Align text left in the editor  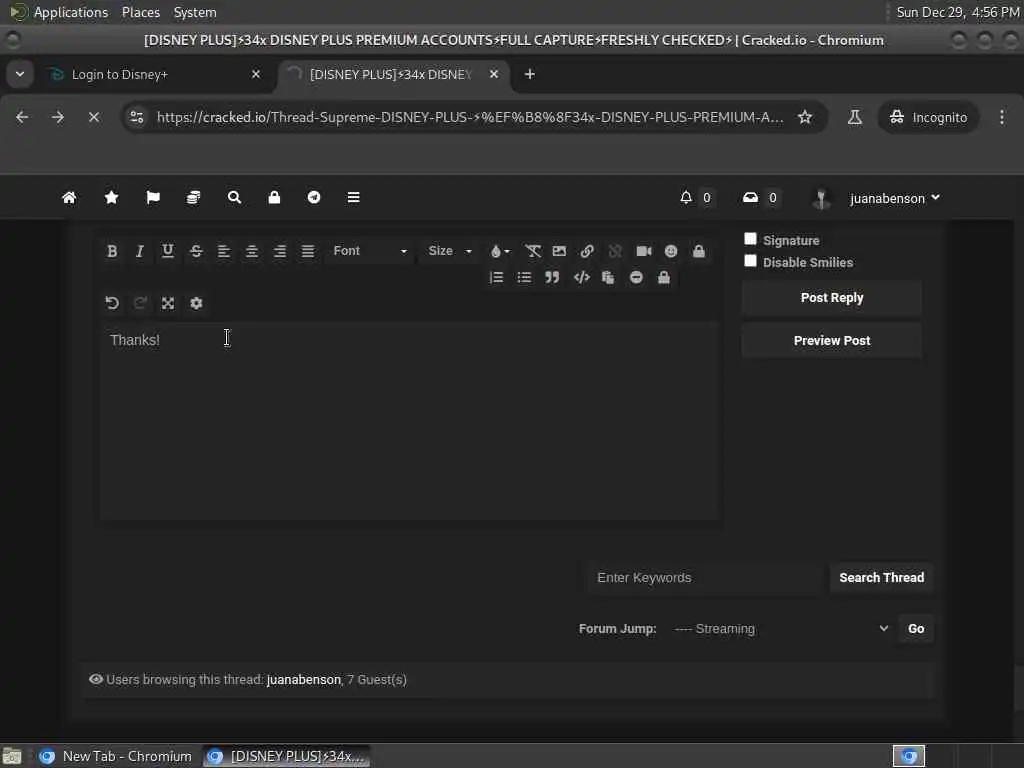[224, 251]
